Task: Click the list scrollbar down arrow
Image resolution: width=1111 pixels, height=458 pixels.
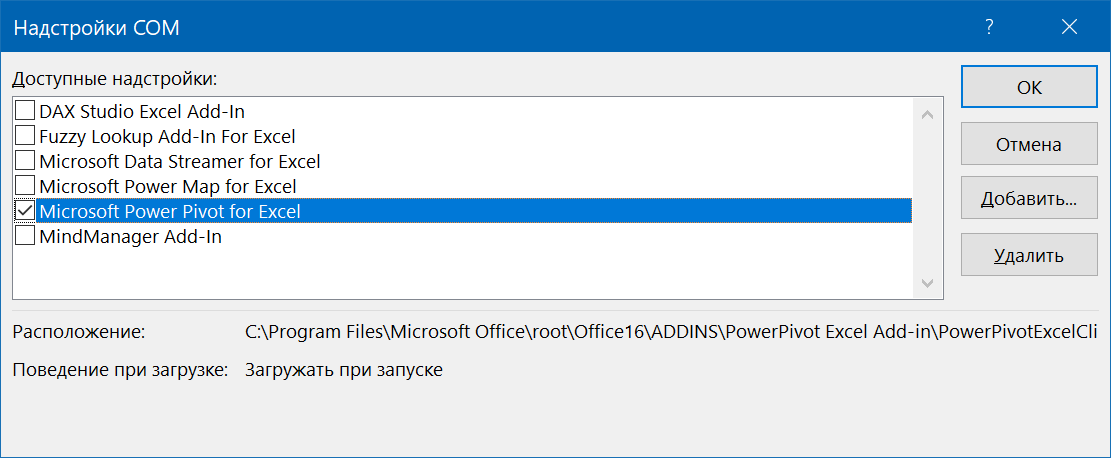Action: (x=927, y=283)
